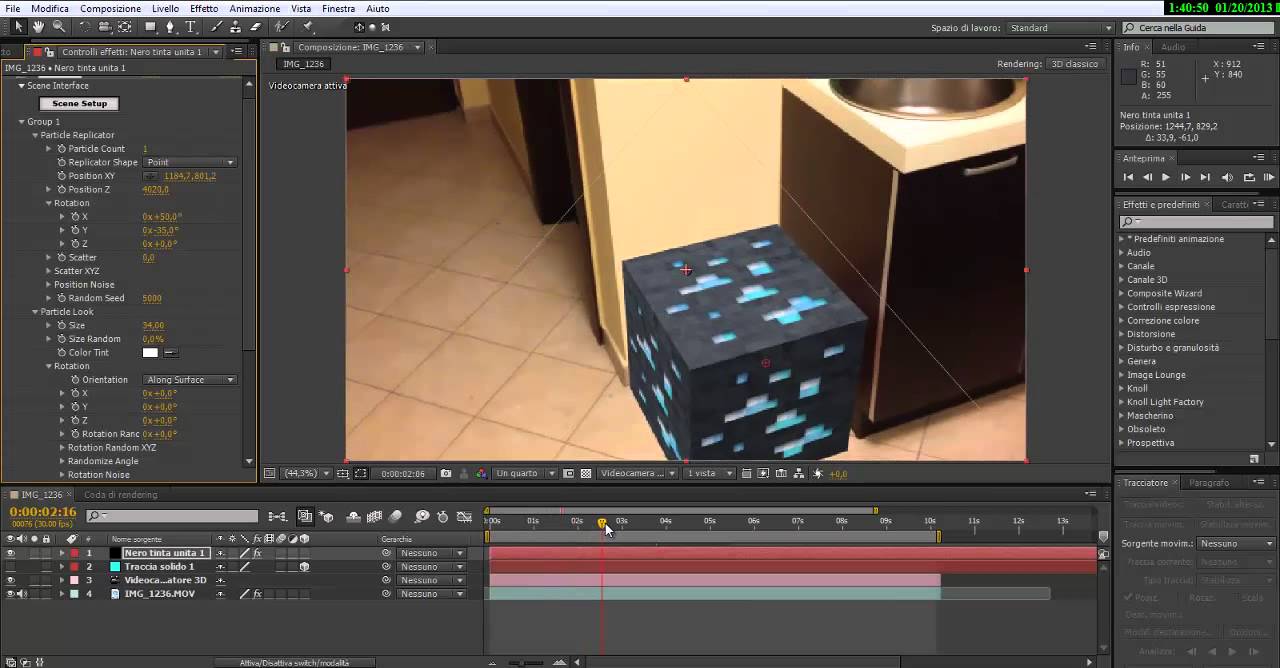Switch to the Coda di rendering tab
Viewport: 1280px width, 668px height.
tap(120, 494)
